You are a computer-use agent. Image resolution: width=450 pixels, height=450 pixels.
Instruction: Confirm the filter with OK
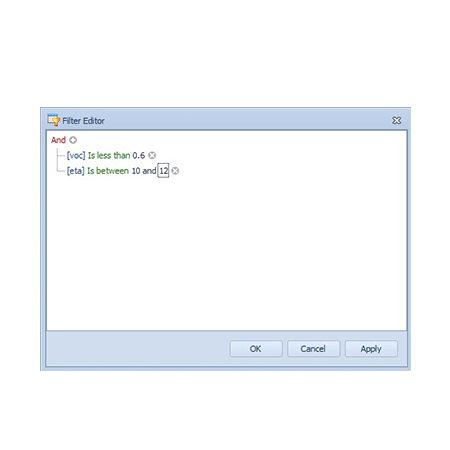(x=256, y=349)
